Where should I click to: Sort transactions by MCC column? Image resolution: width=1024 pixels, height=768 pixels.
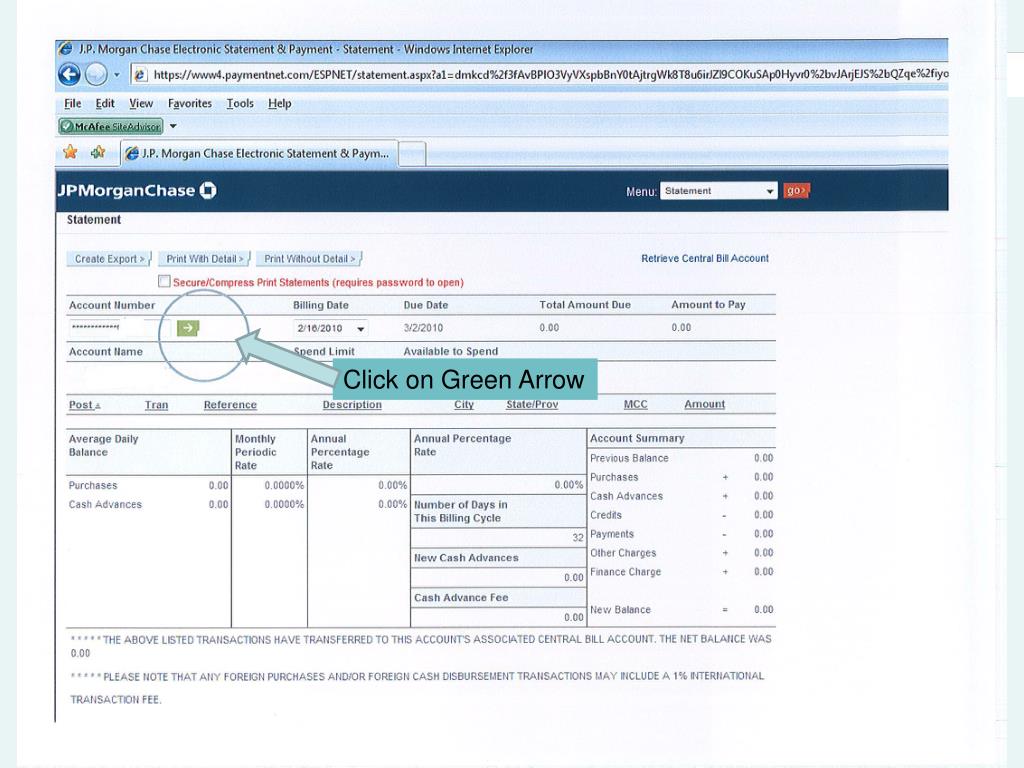pyautogui.click(x=635, y=404)
